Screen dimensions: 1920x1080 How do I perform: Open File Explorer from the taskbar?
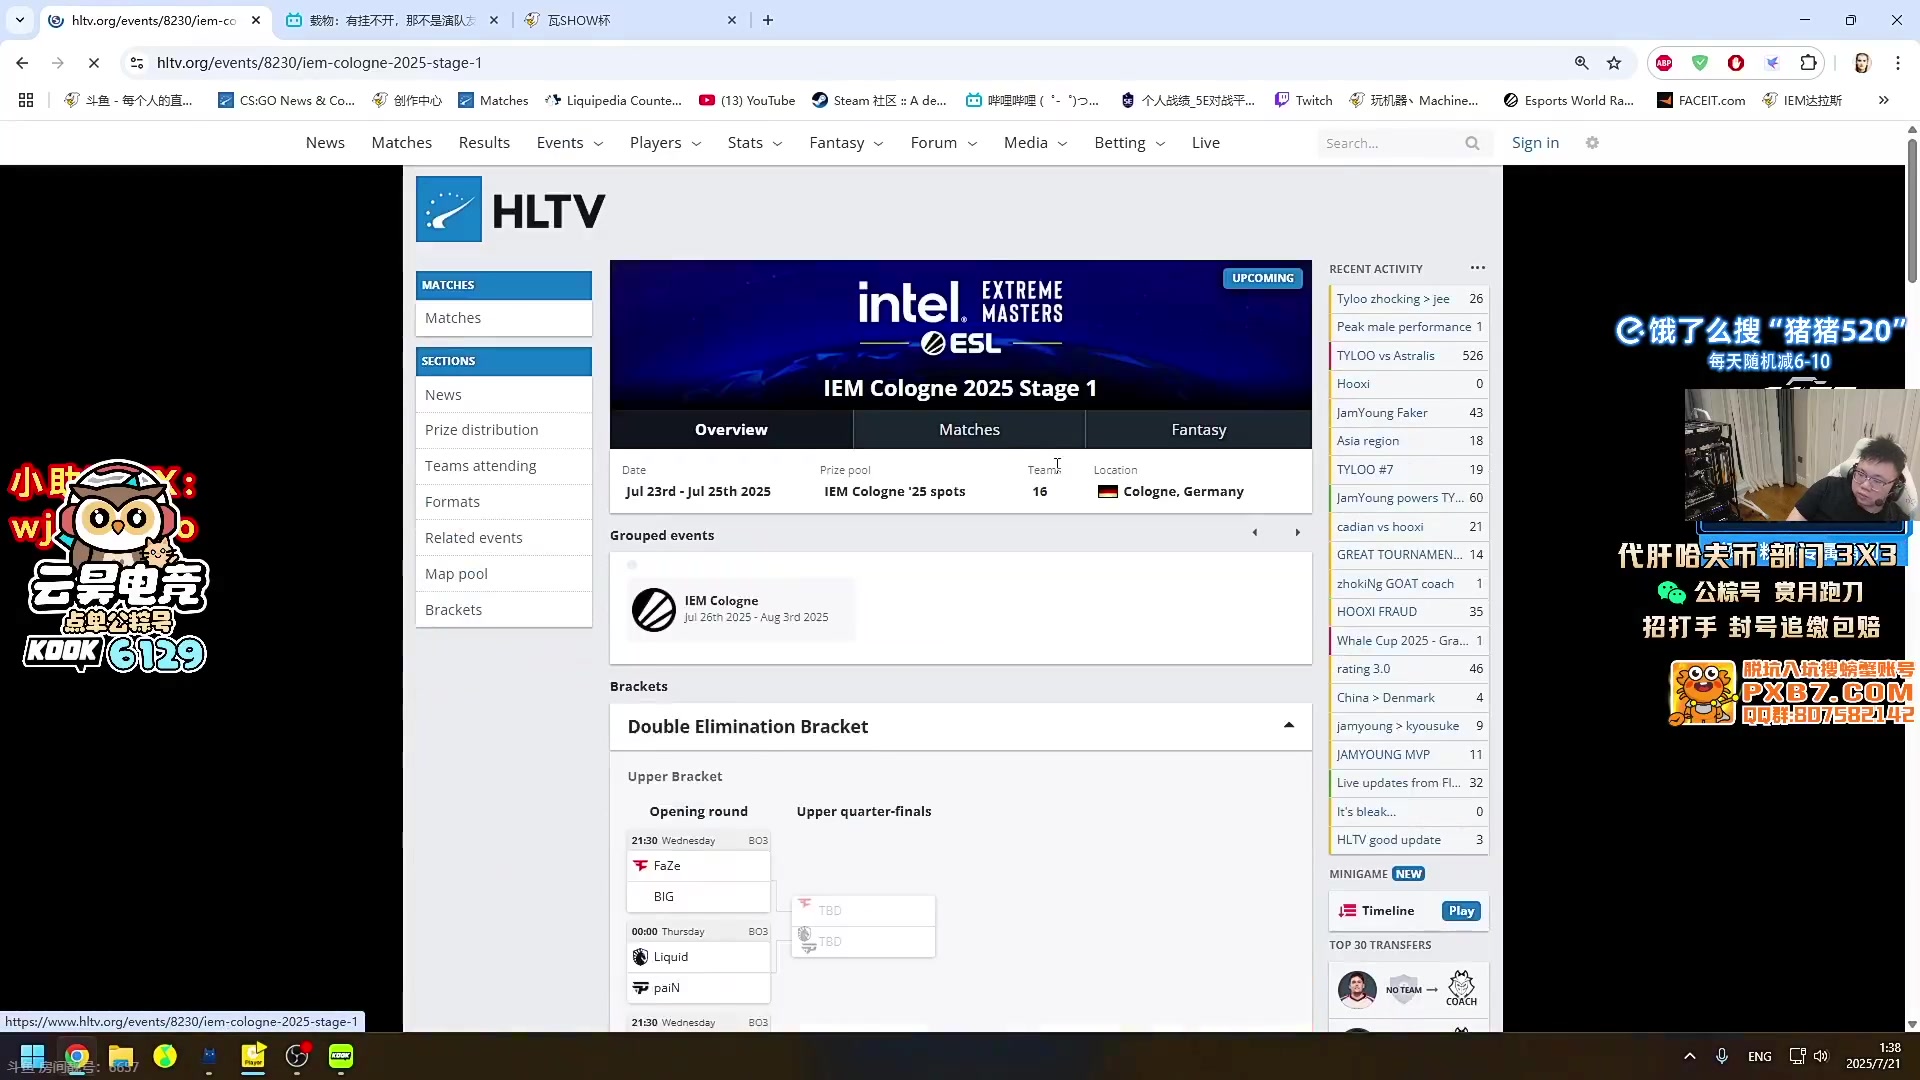[x=121, y=1056]
